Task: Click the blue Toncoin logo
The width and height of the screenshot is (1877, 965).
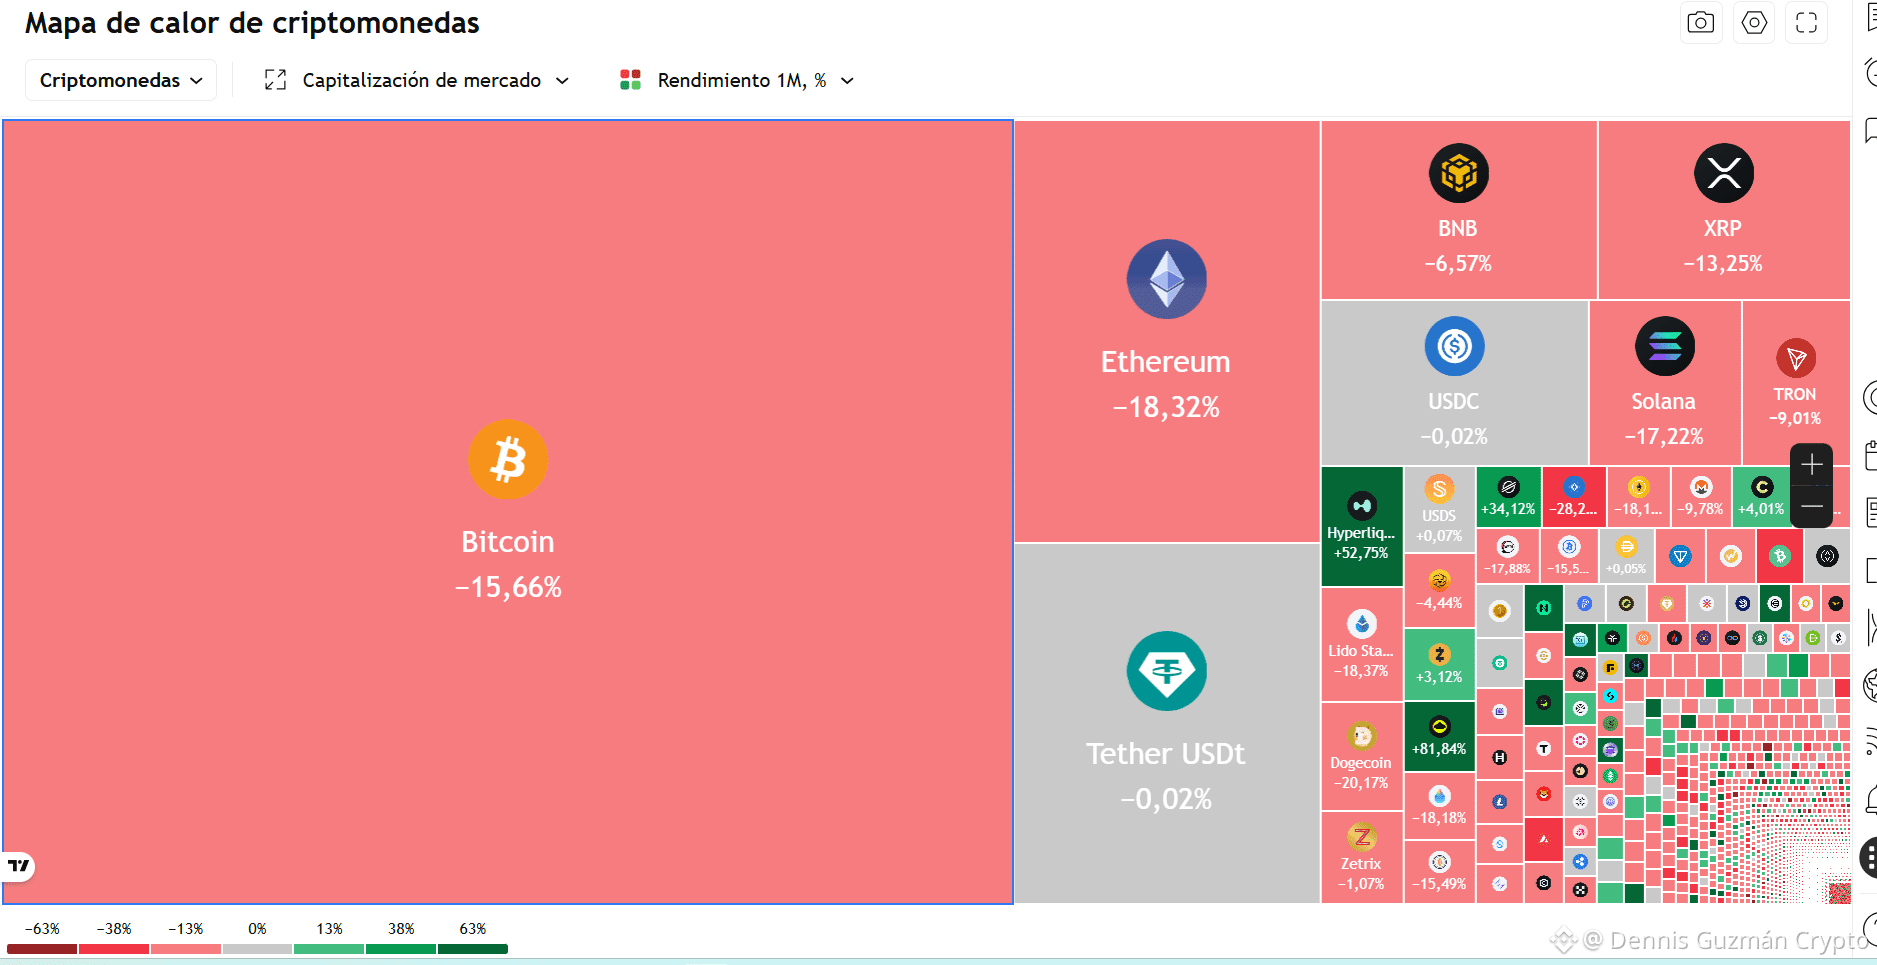Action: tap(1680, 556)
